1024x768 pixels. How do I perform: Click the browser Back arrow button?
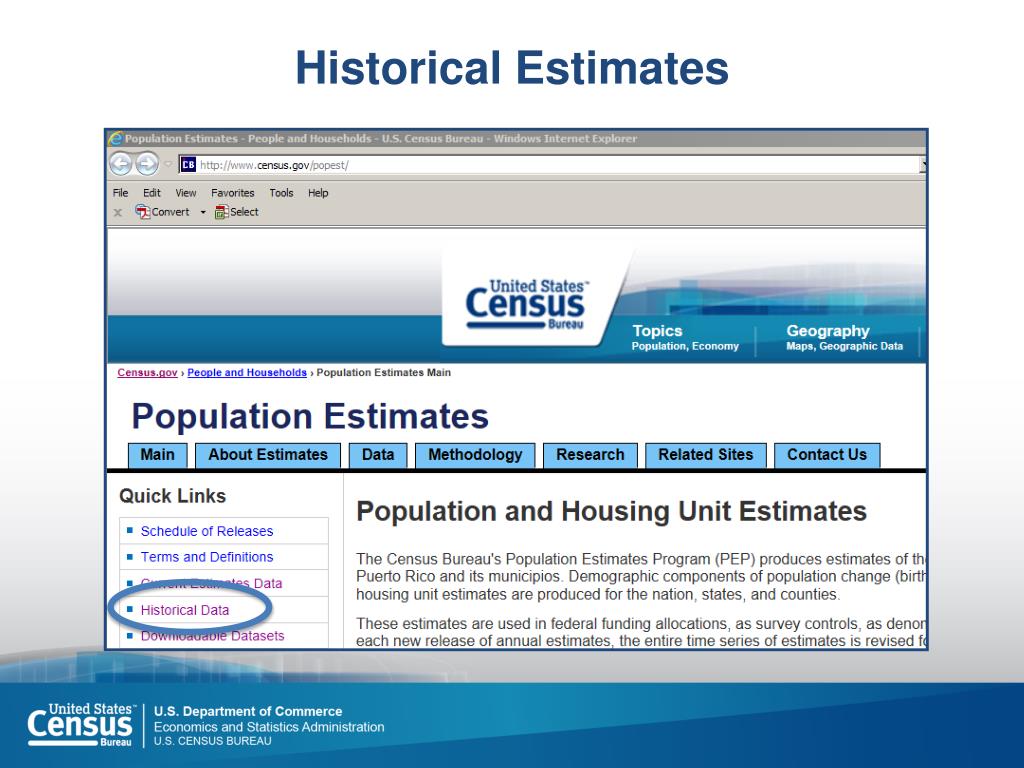point(121,163)
